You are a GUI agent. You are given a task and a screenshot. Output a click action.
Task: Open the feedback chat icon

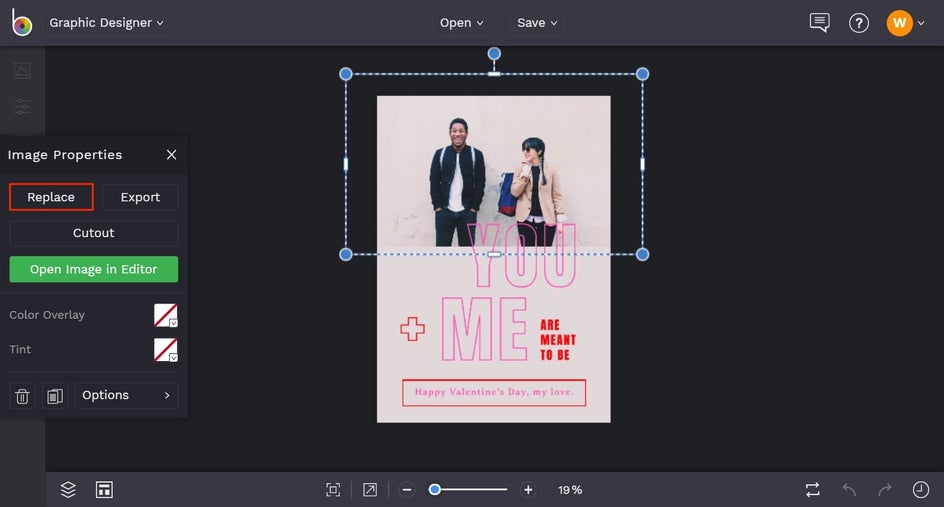819,23
